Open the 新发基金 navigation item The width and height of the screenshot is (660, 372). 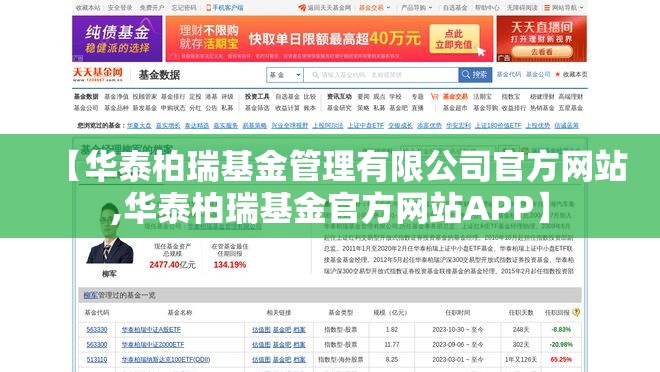coord(144,108)
